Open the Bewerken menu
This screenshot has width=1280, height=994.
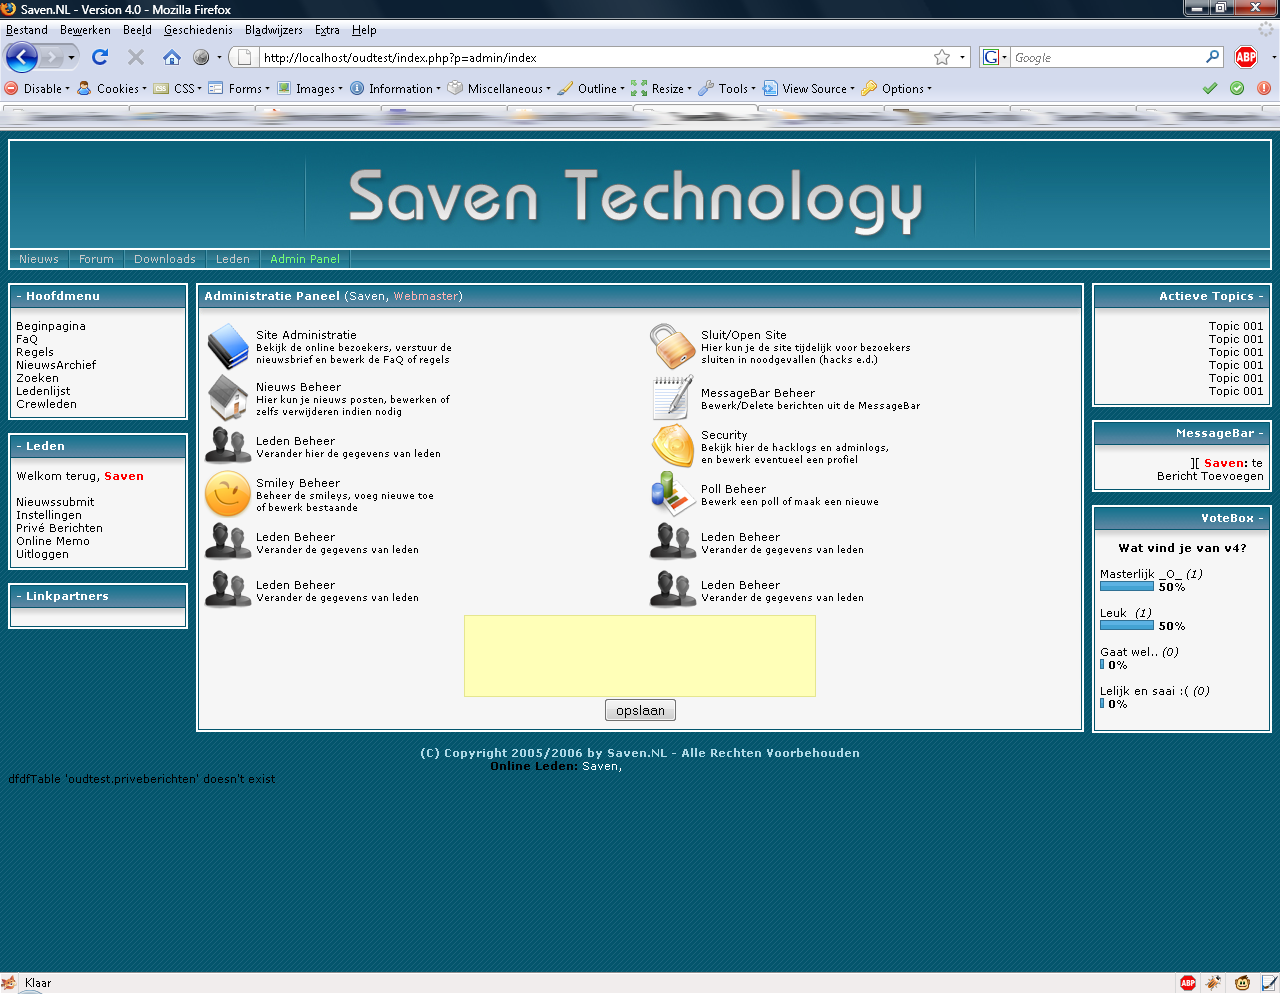pyautogui.click(x=85, y=30)
